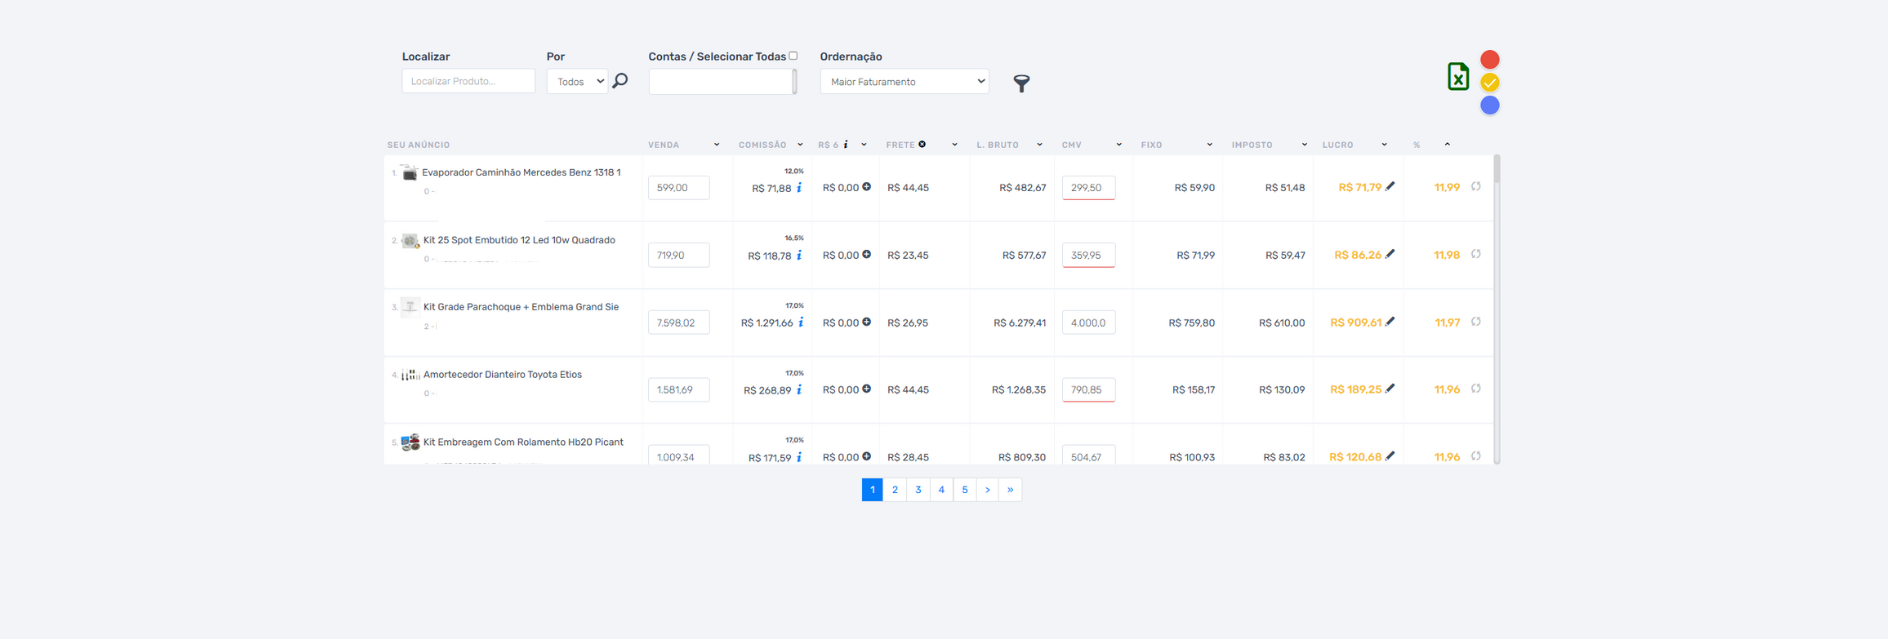Open the Ordenação 'Maior Faturamento' dropdown
Screen dimensions: 1888x639
coord(904,82)
